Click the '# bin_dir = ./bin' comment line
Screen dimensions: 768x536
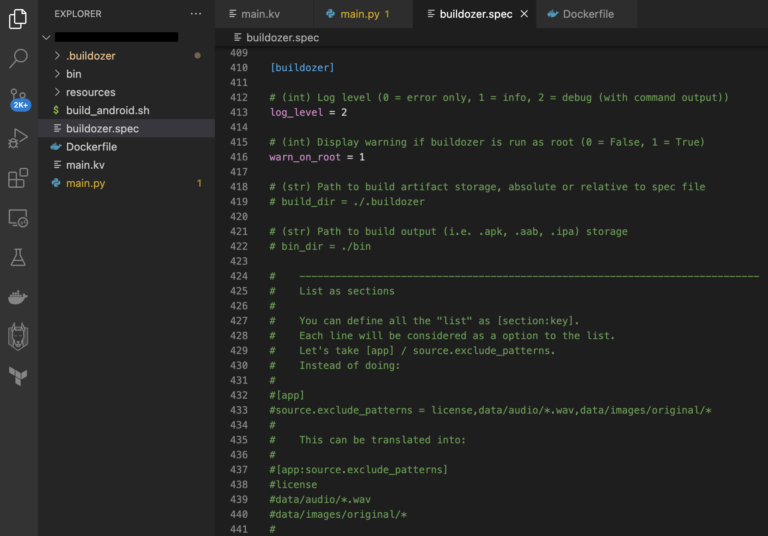320,246
